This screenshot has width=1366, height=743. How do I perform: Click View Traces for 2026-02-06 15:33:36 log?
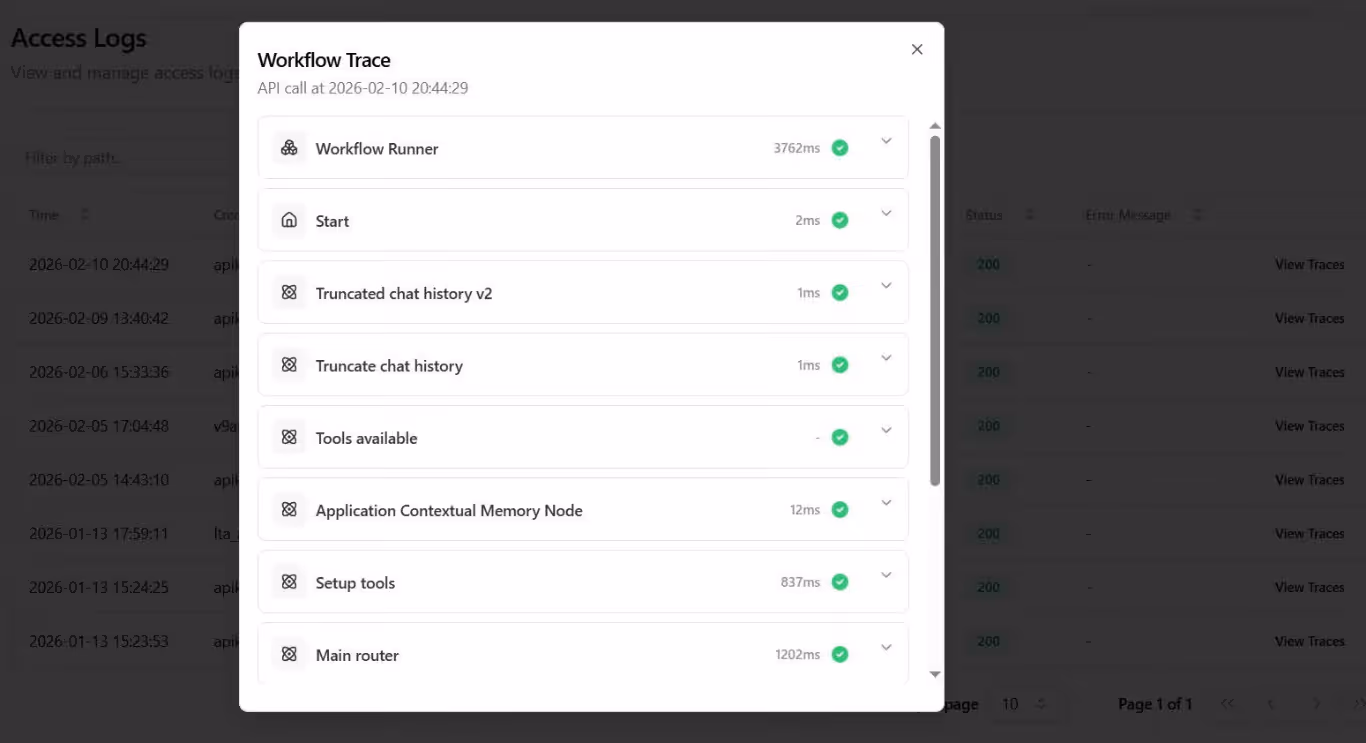(x=1309, y=372)
